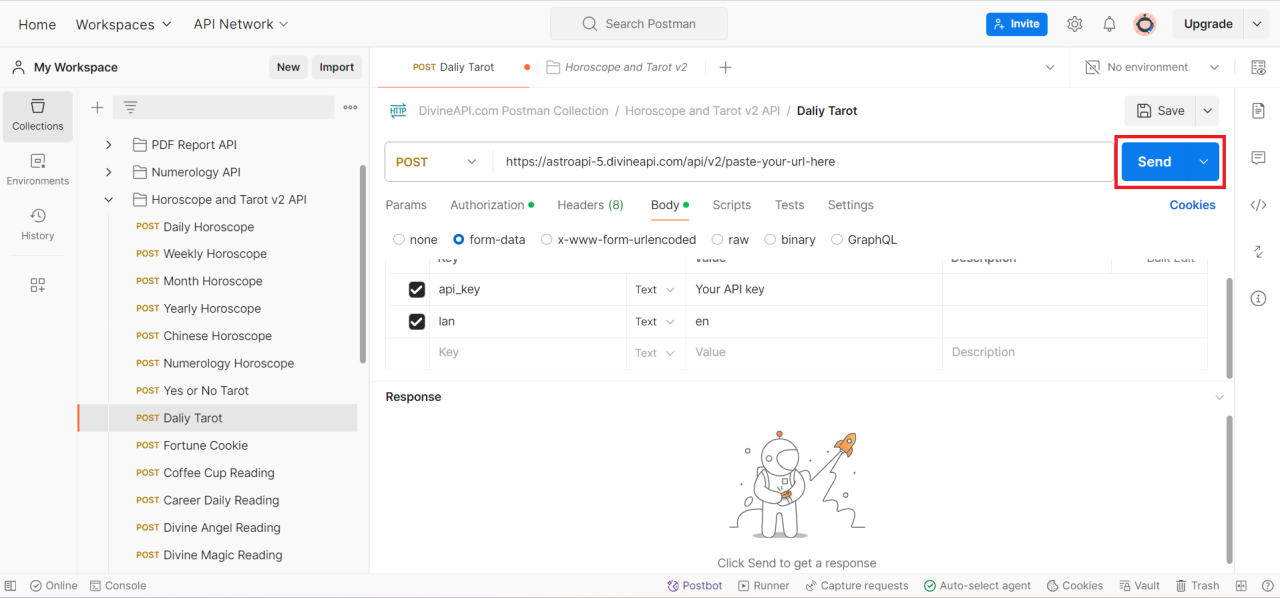Open the environment quick look icon
1280x598 pixels.
click(x=1258, y=67)
